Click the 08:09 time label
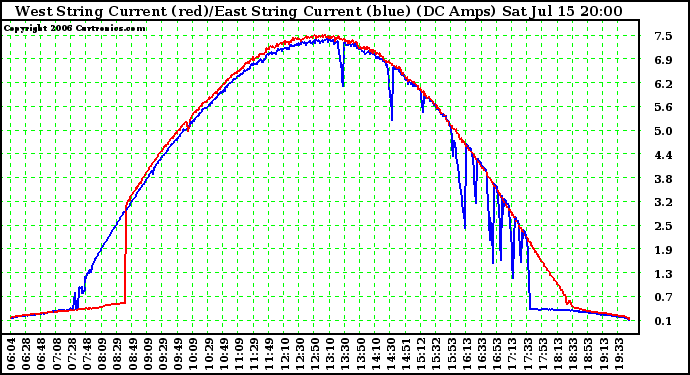Image resolution: width=690 pixels, height=375 pixels. point(102,354)
